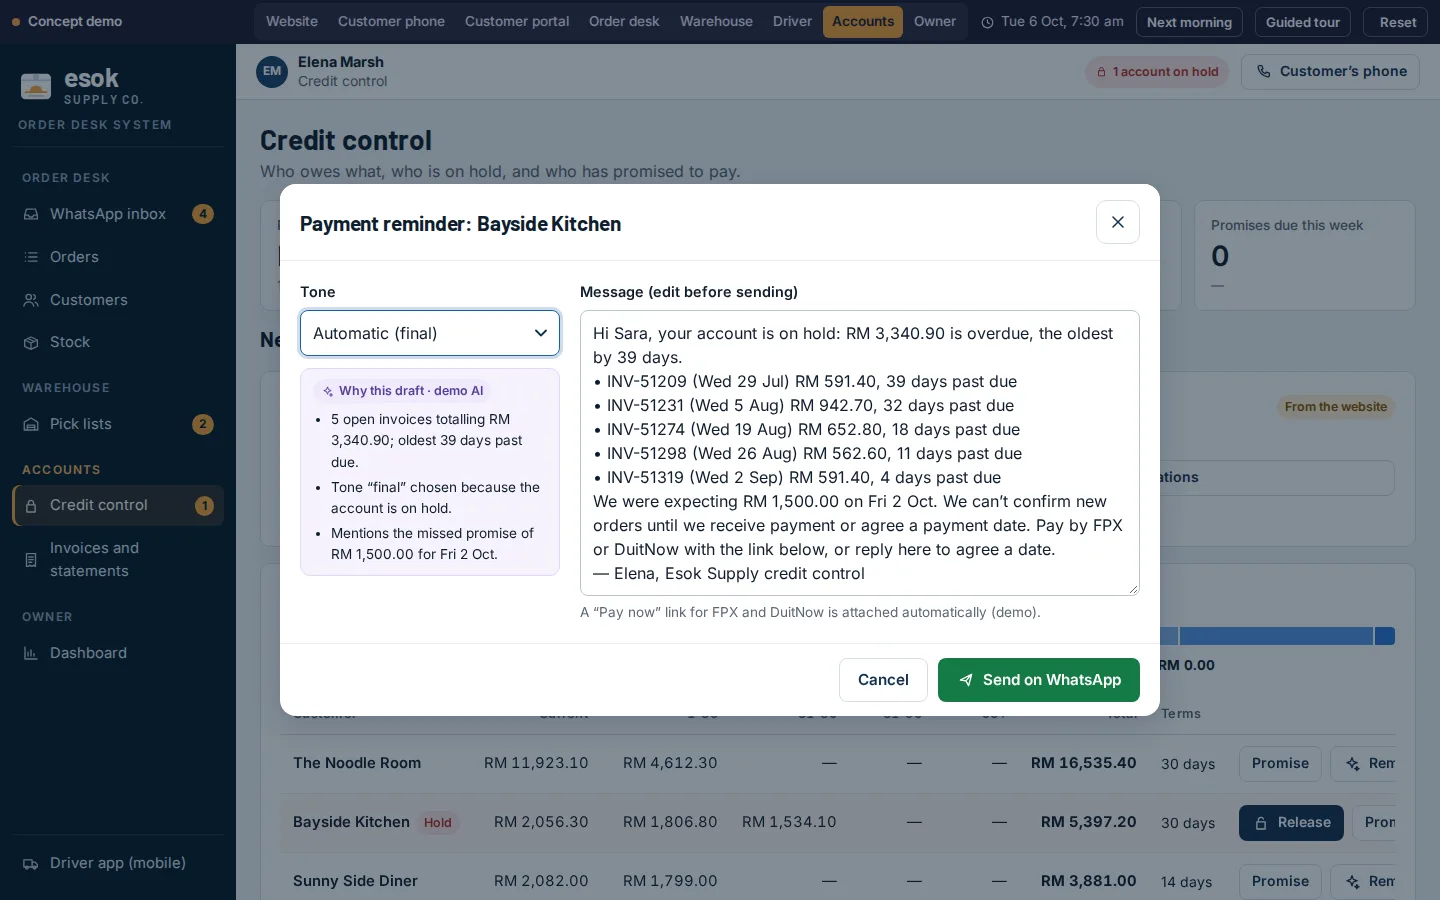This screenshot has width=1440, height=900.
Task: Start the Guided tour
Action: click(1303, 22)
